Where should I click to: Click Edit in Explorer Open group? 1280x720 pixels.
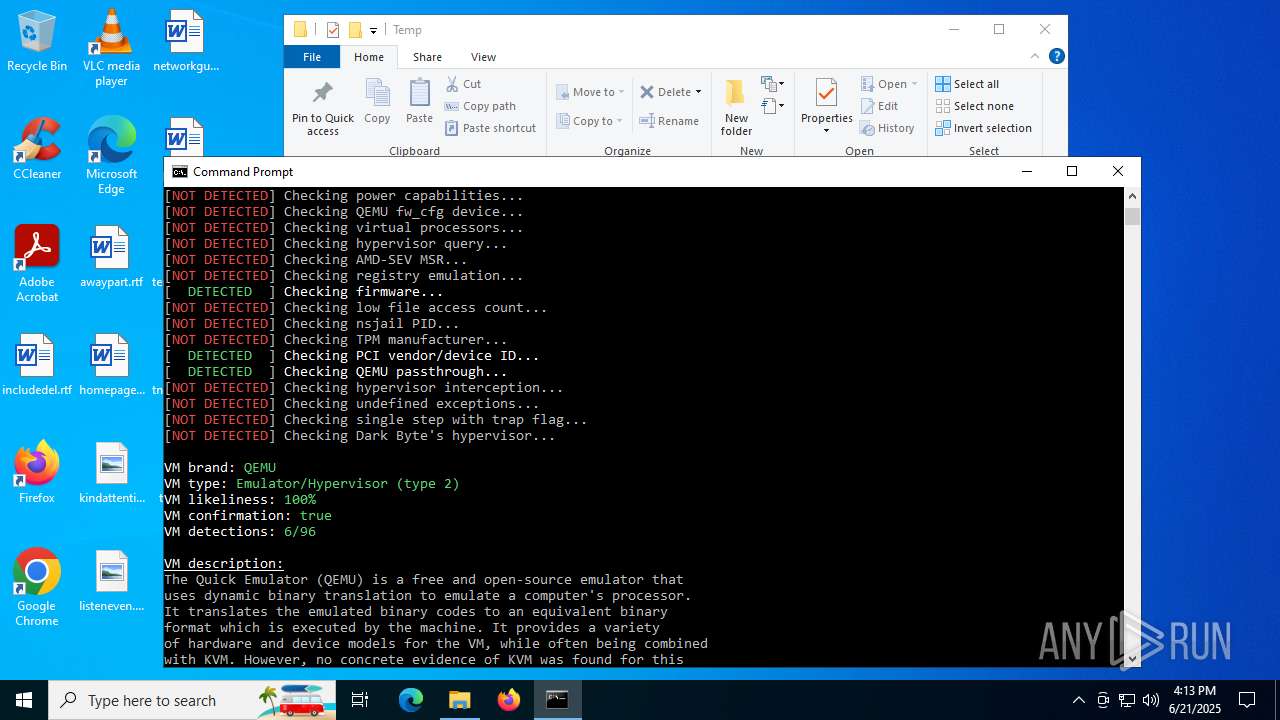point(879,106)
